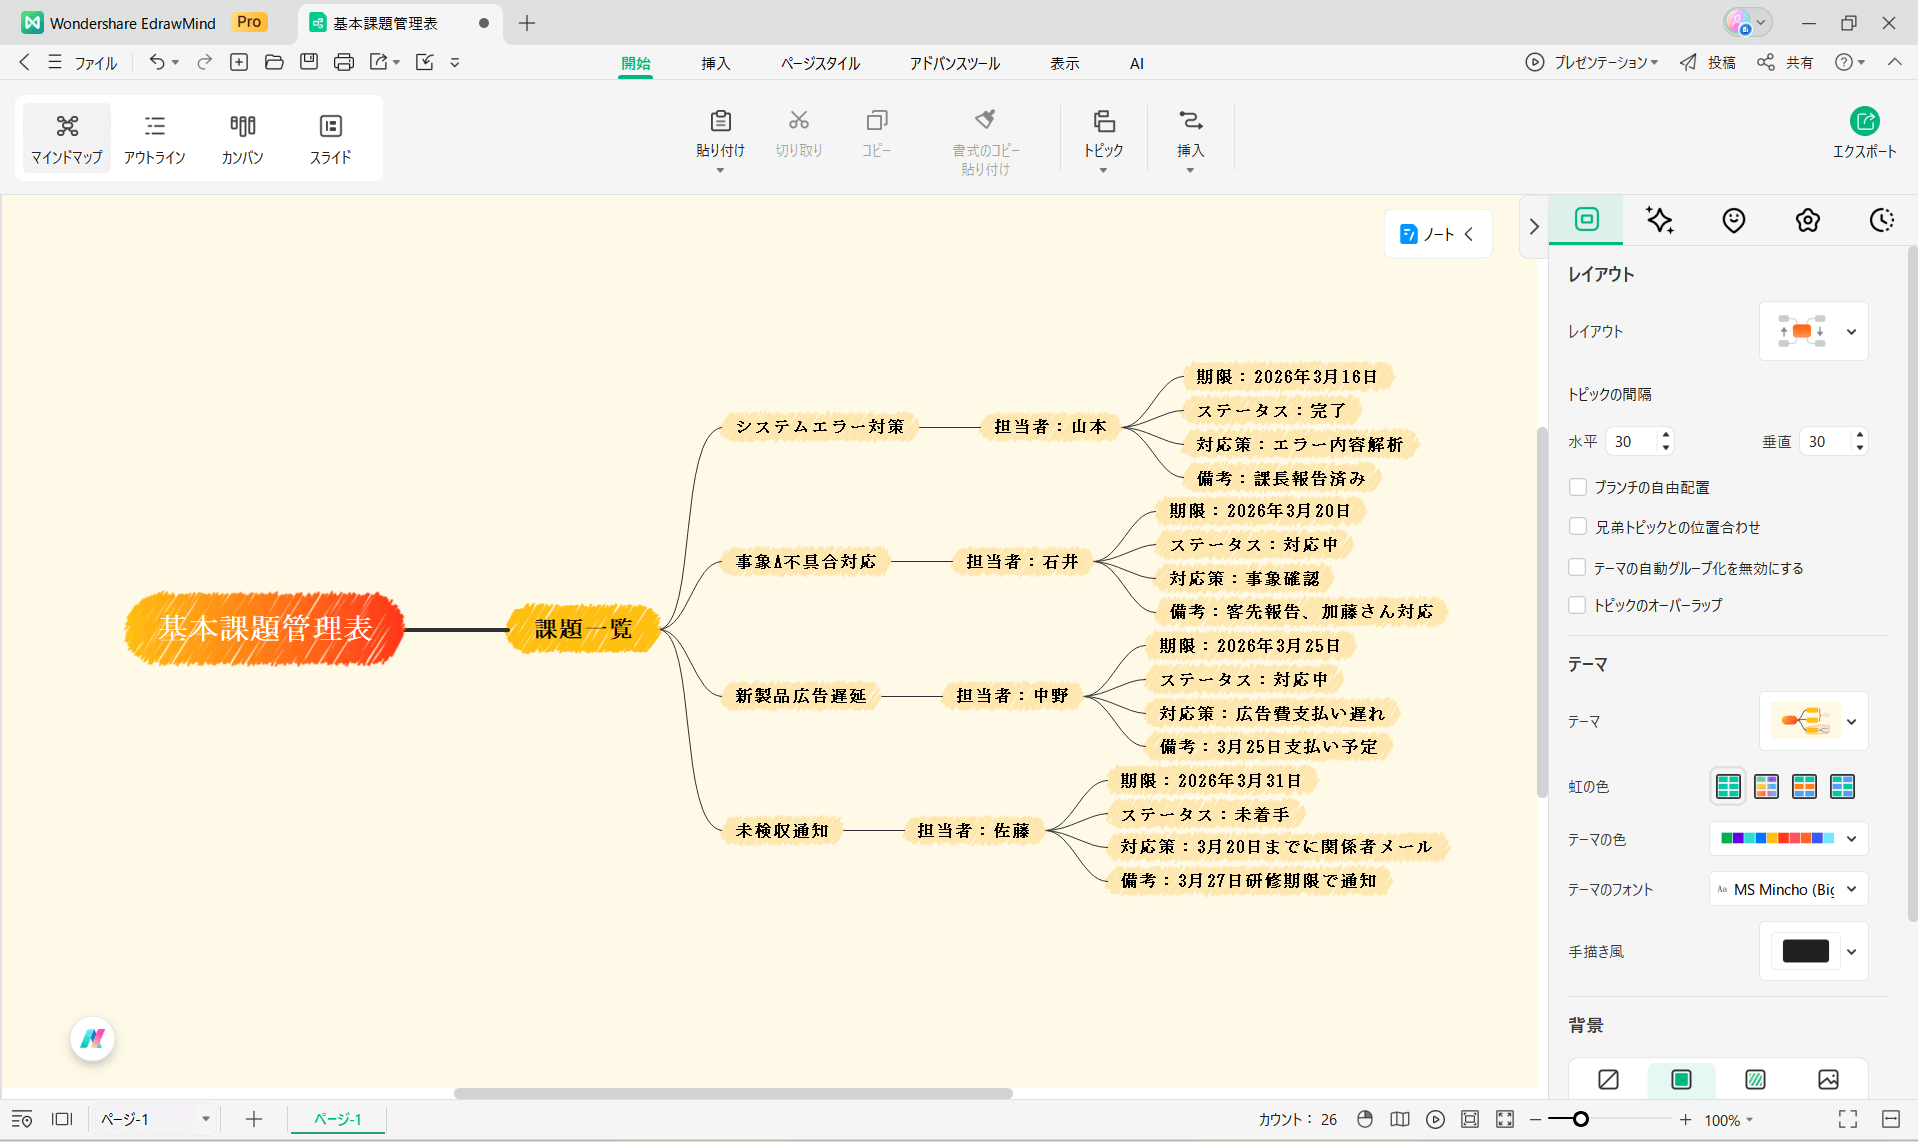Enable the branch free positioning checkbox
The height and width of the screenshot is (1142, 1918).
[1578, 487]
